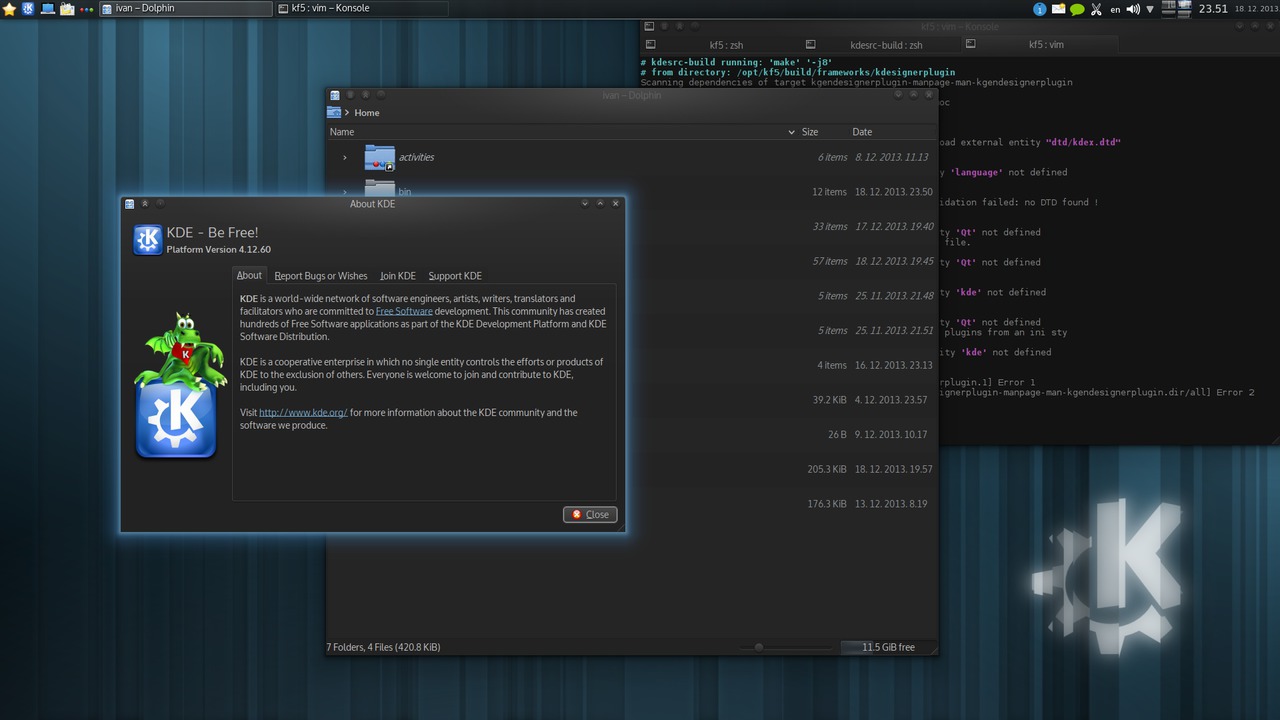Image resolution: width=1280 pixels, height=720 pixels.
Task: Click Dolphin window menu icon in title bar
Action: point(335,95)
